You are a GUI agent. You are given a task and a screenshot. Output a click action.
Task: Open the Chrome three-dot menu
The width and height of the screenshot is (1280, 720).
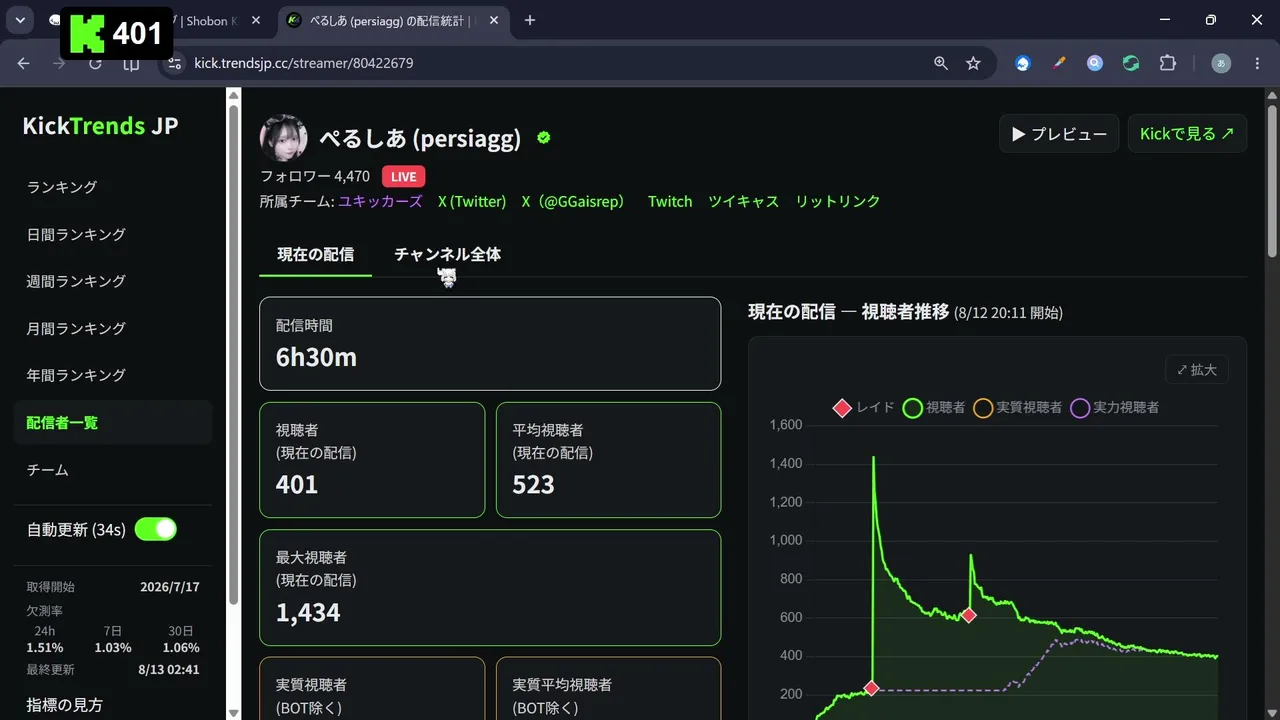1257,63
